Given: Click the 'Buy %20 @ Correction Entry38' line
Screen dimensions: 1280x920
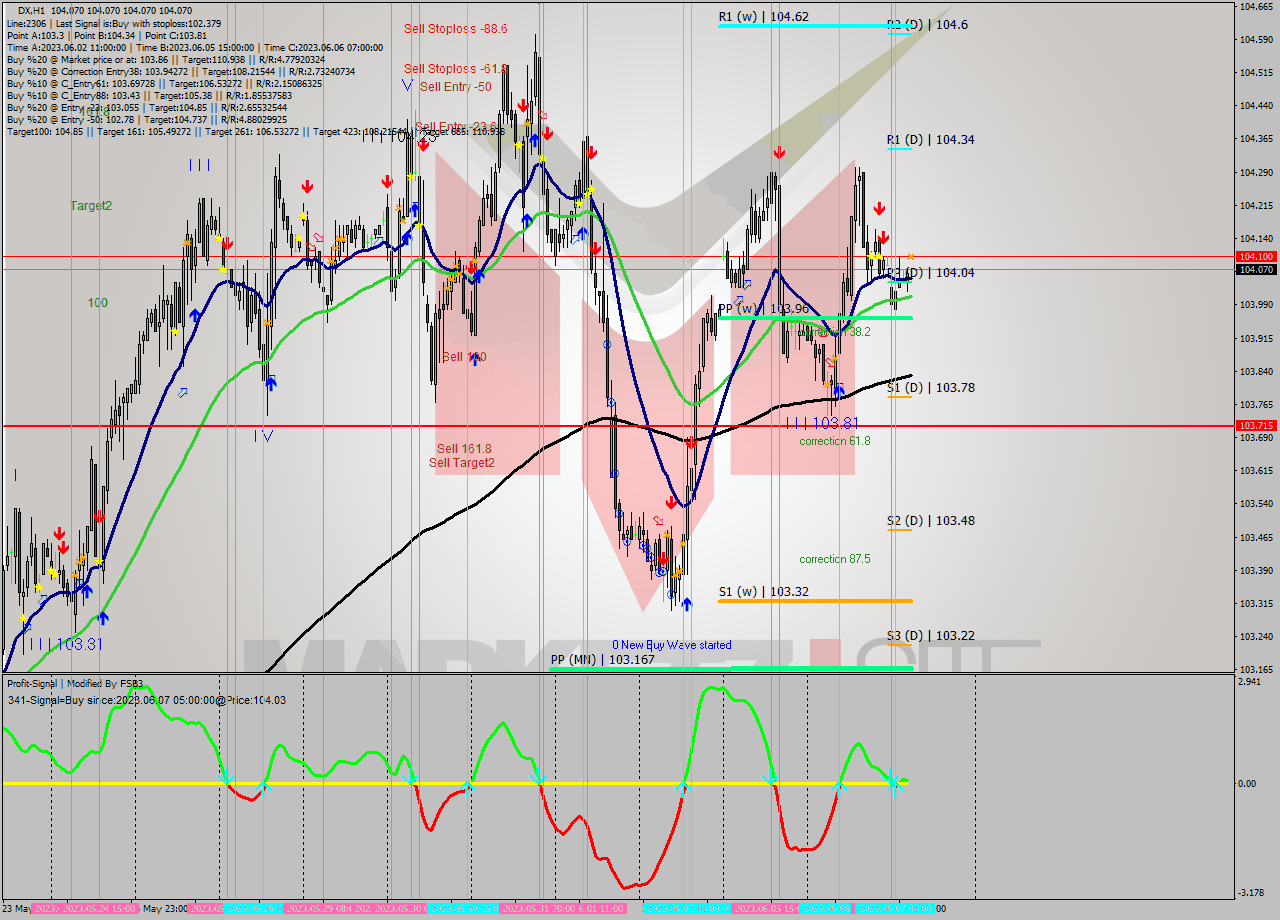Looking at the screenshot, I should coord(180,71).
